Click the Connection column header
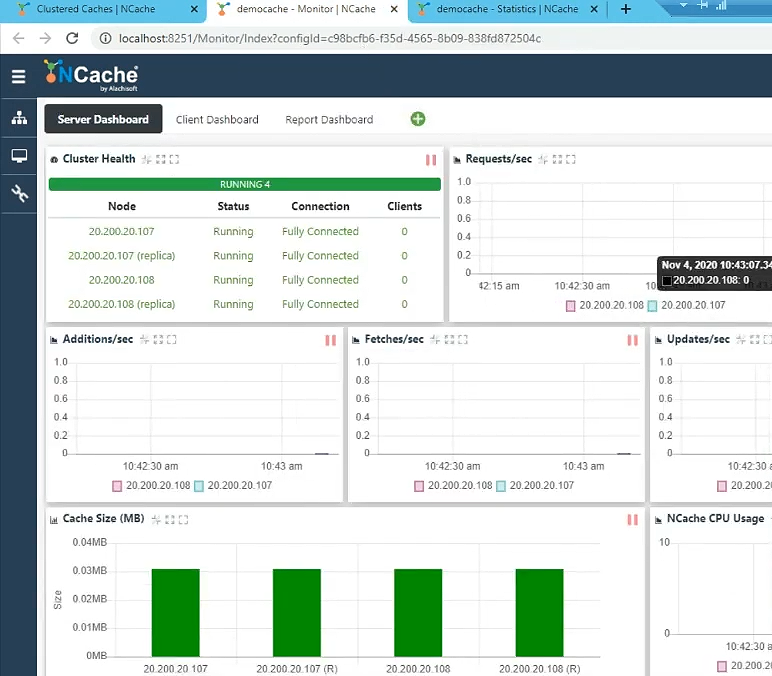 (x=321, y=206)
